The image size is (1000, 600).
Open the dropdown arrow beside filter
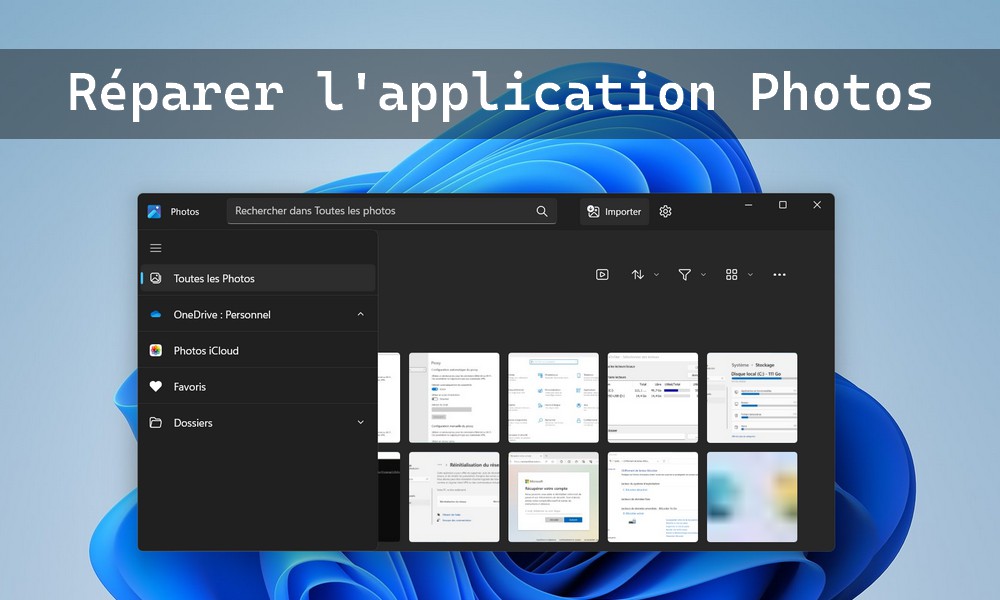point(703,274)
